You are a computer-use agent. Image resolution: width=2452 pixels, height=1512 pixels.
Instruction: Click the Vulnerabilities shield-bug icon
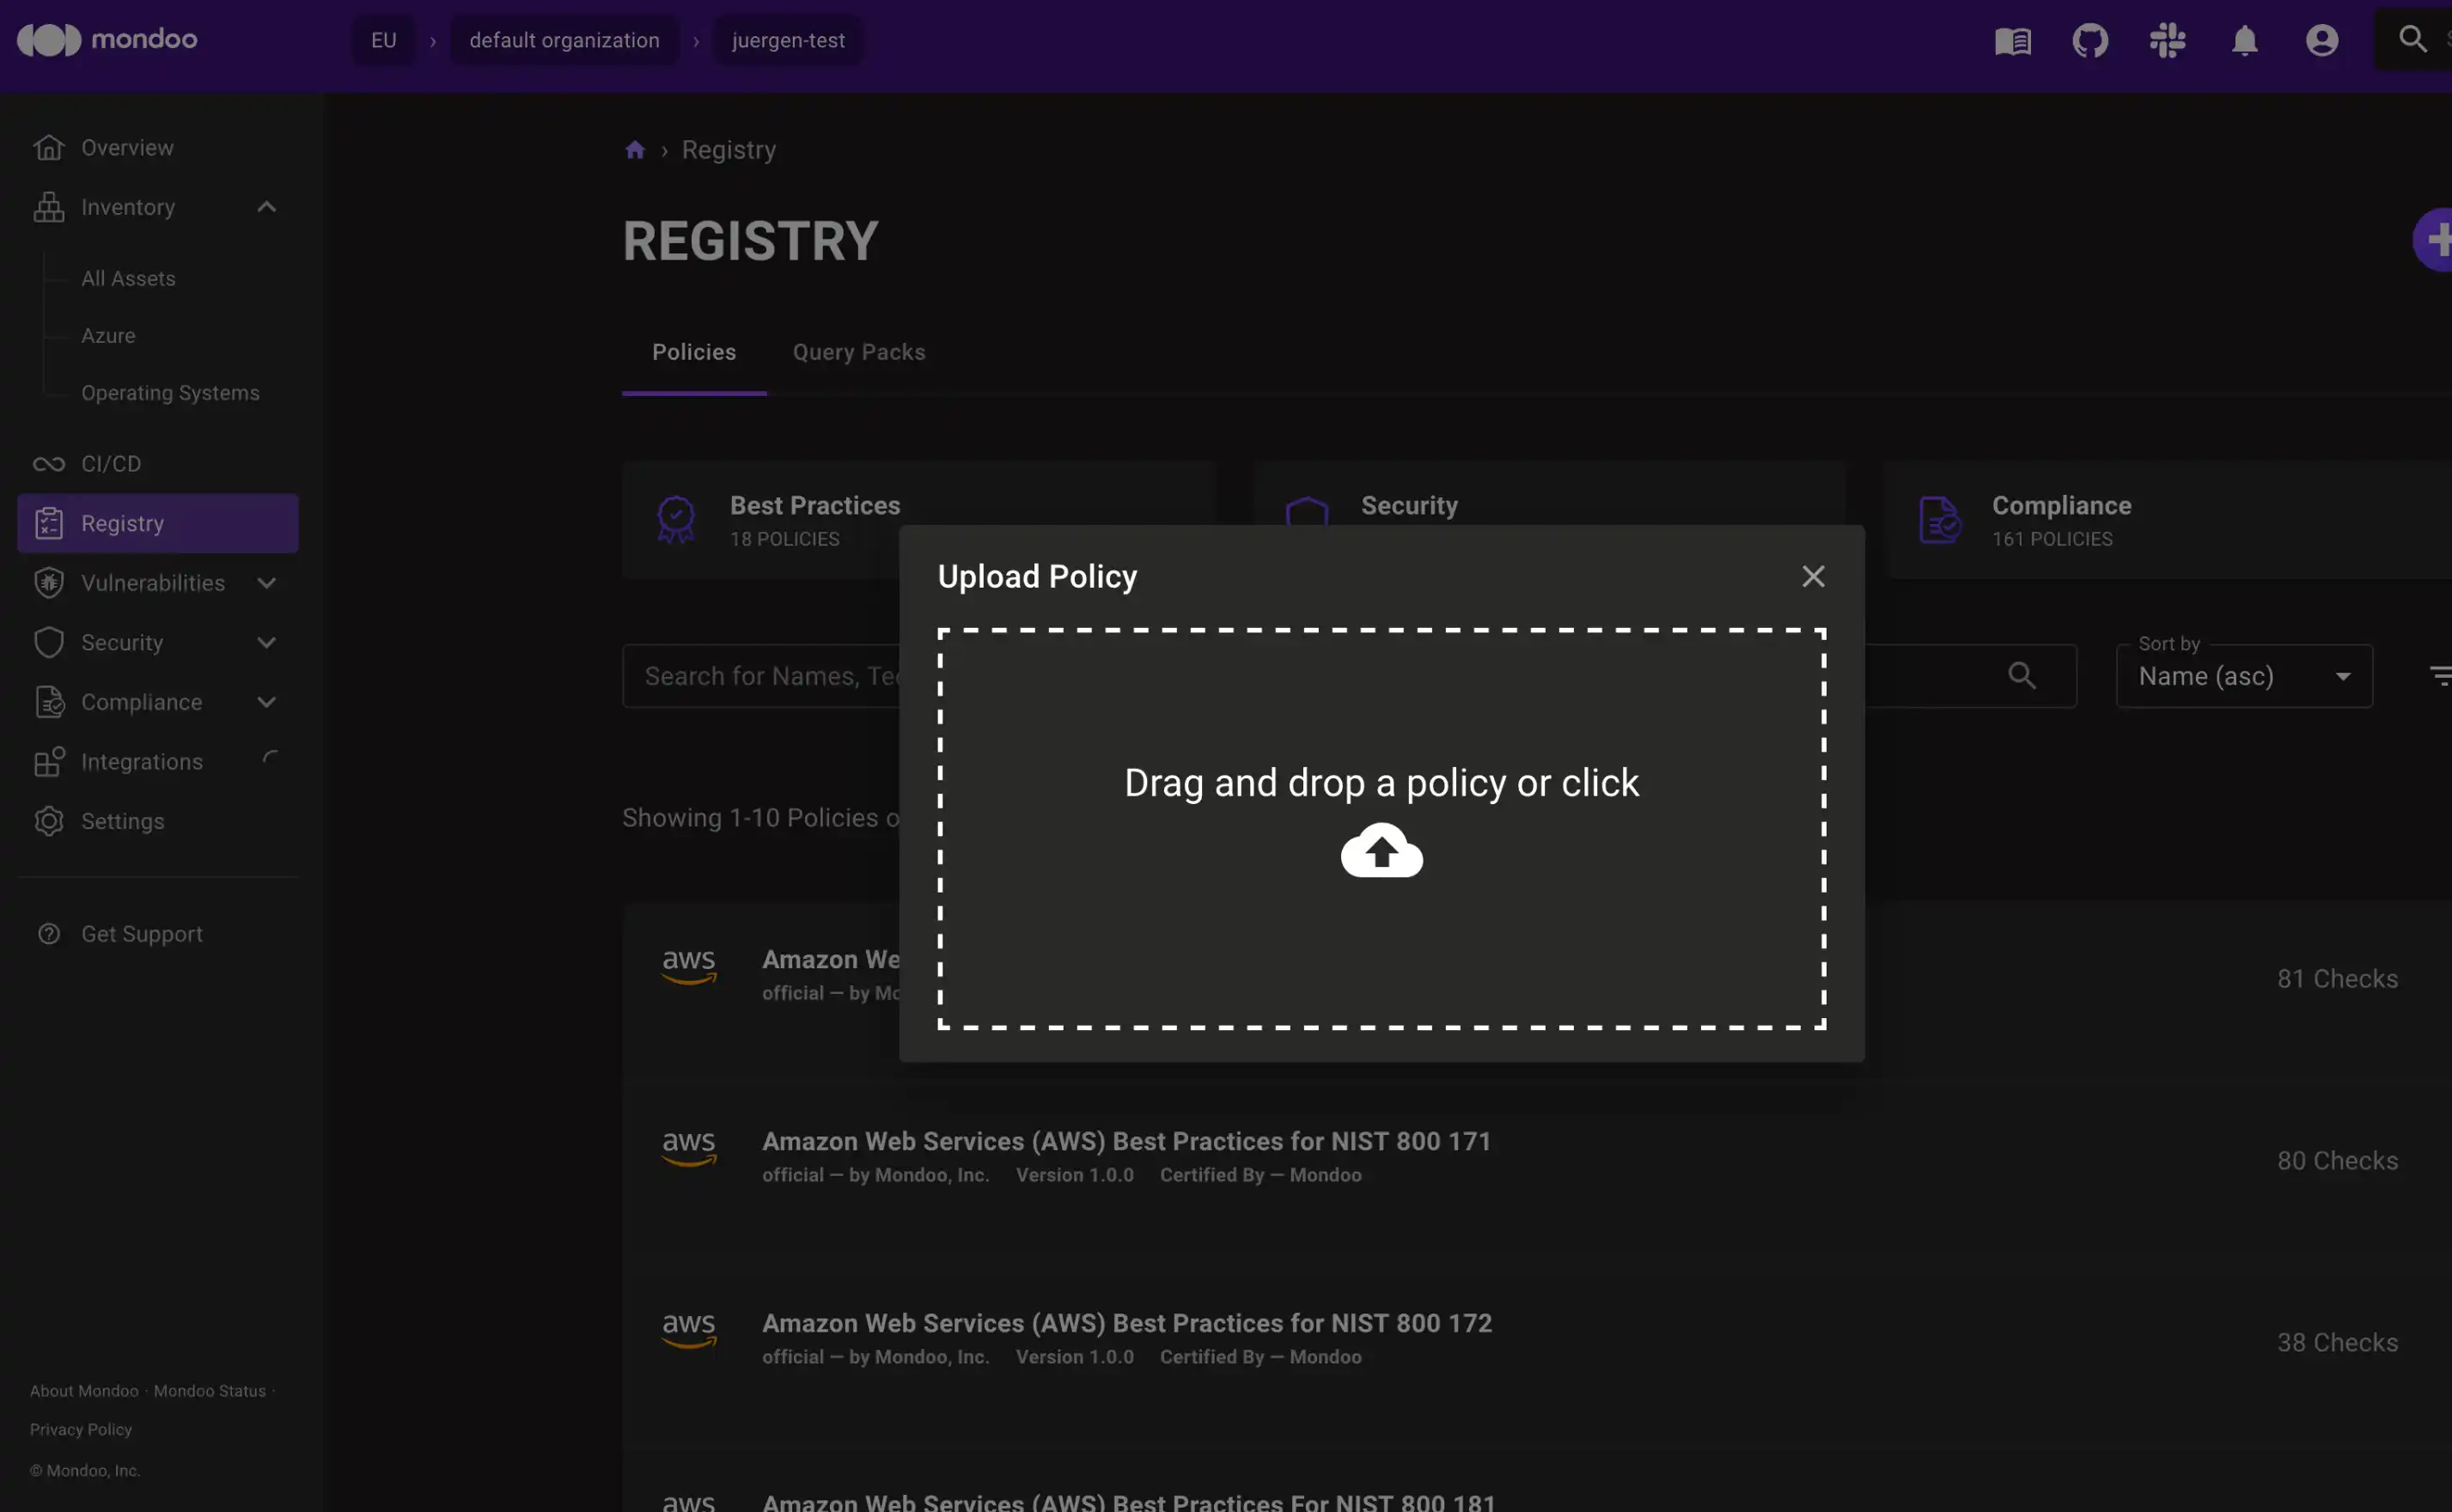pos(48,583)
